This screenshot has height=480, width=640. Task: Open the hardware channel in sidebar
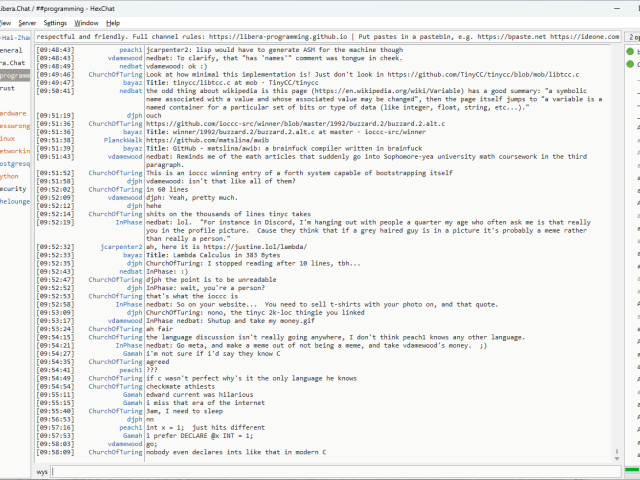tap(13, 113)
